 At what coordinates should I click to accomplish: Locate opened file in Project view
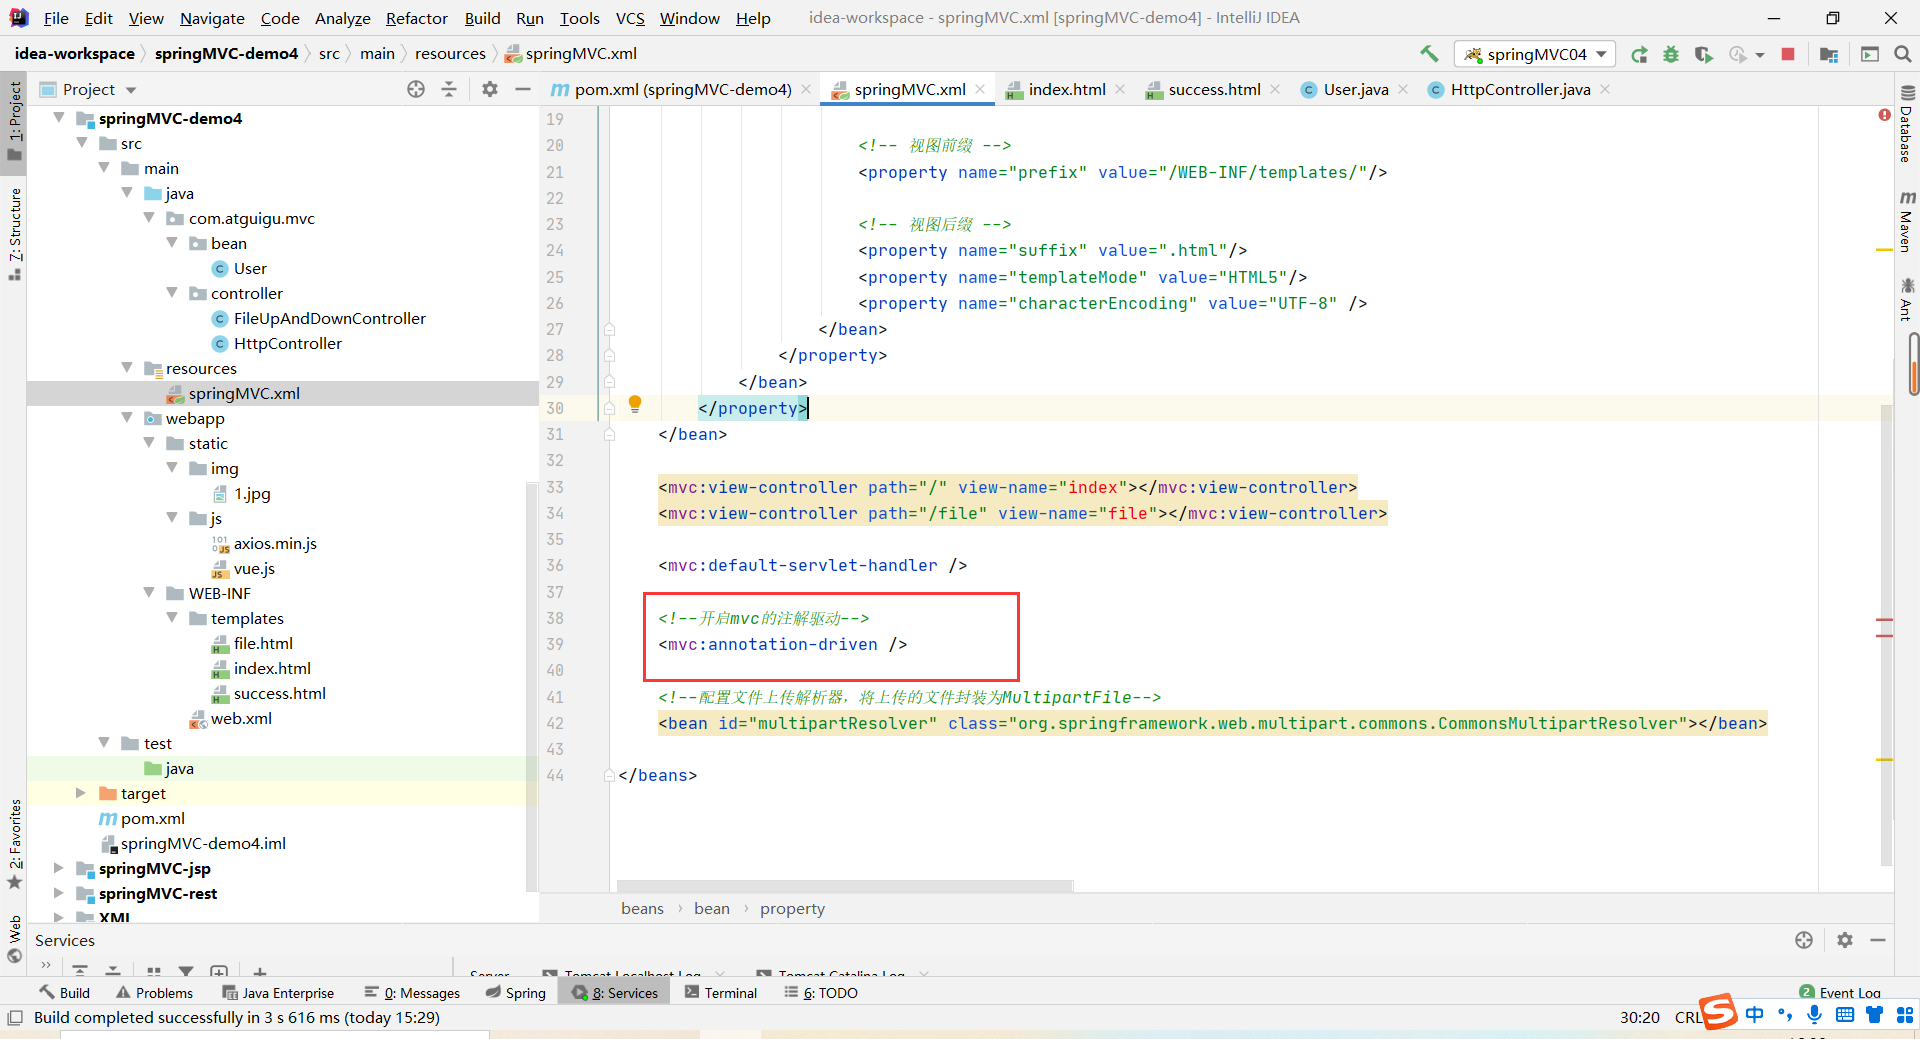(x=416, y=89)
